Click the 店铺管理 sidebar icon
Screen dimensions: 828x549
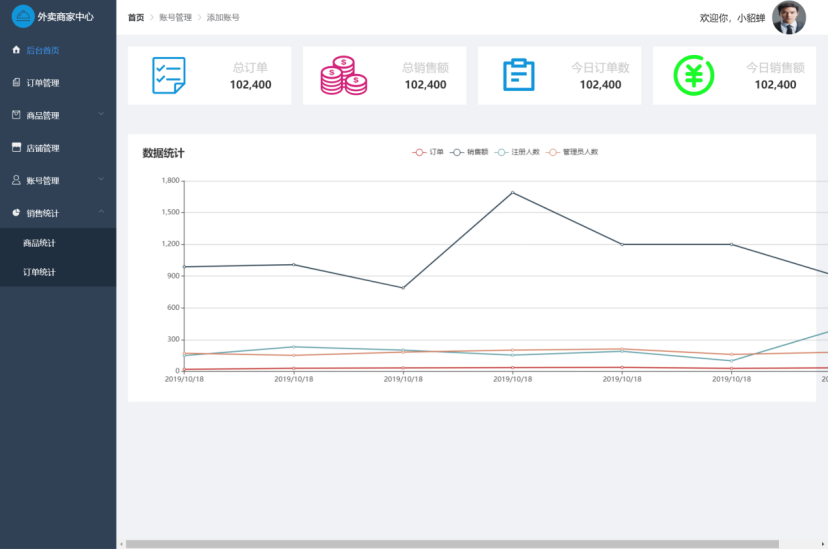[x=16, y=148]
